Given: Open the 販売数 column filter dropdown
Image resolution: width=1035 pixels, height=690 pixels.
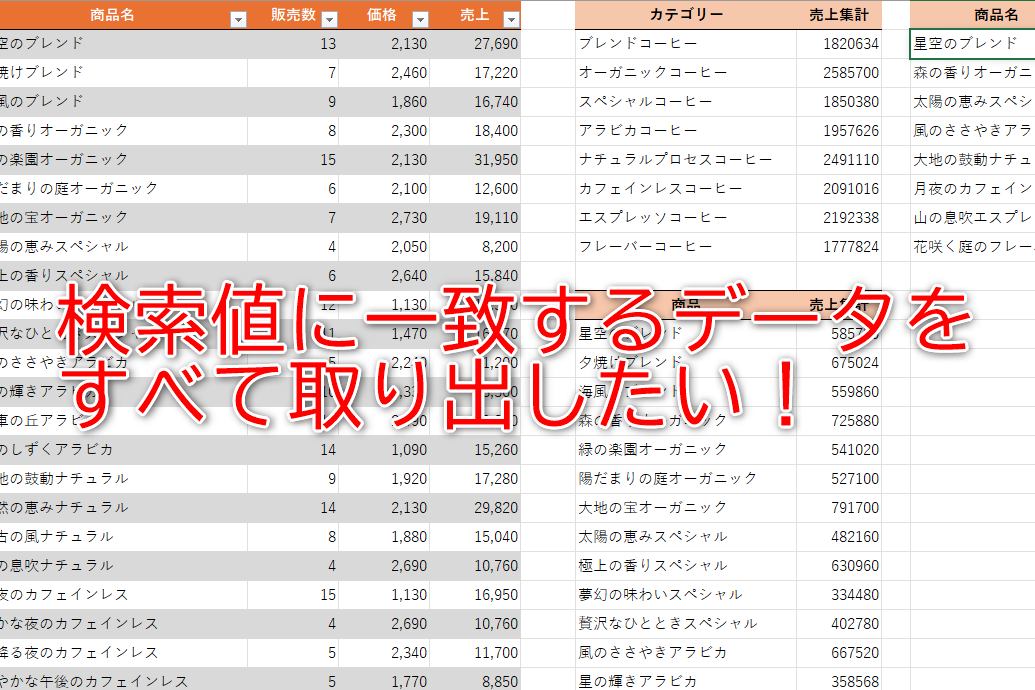Looking at the screenshot, I should pos(329,19).
